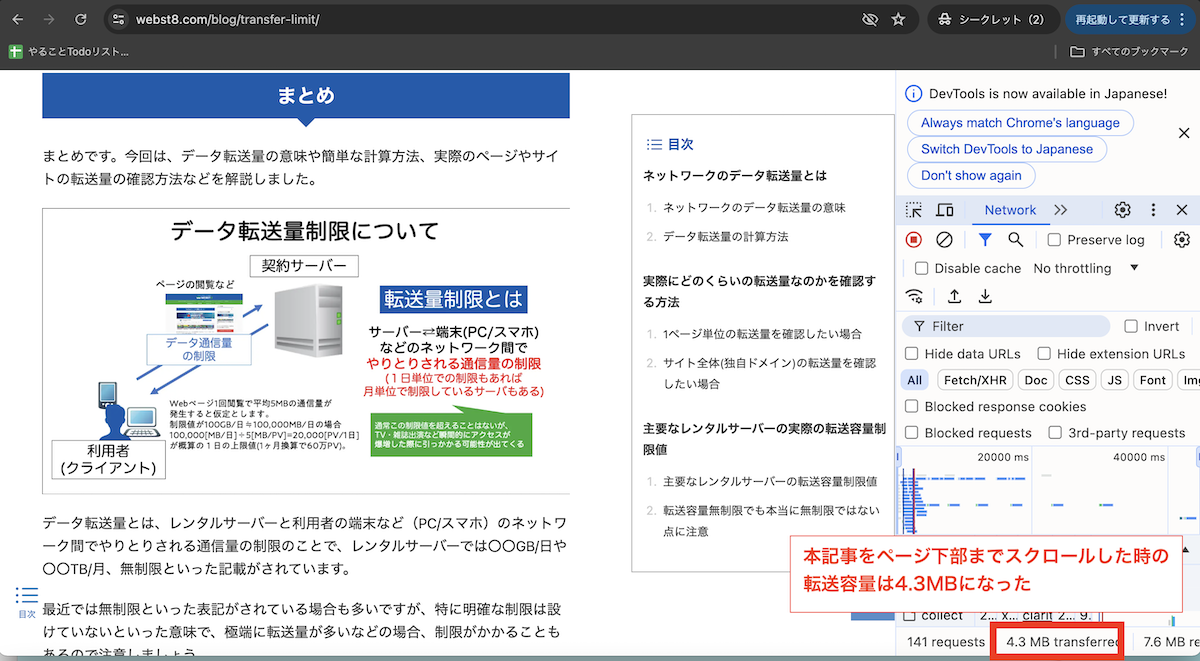
Task: Stop recording network log
Action: (x=911, y=239)
